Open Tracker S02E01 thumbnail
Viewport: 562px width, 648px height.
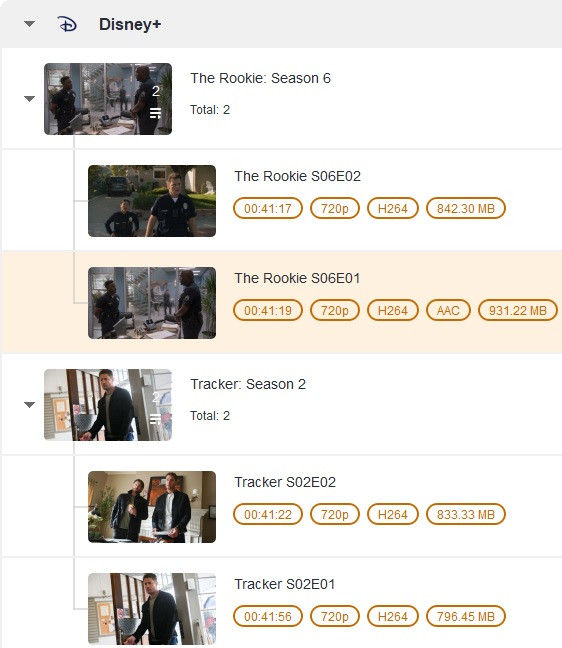[x=152, y=609]
